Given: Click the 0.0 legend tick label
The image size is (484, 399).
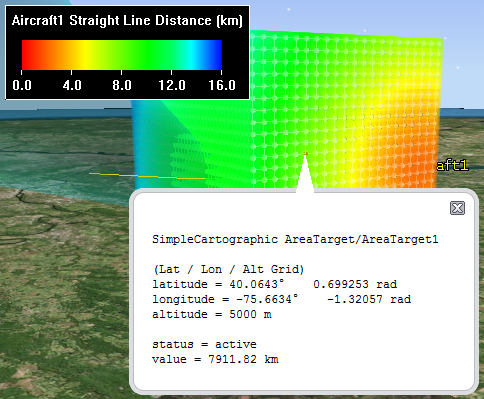Looking at the screenshot, I should [x=22, y=85].
